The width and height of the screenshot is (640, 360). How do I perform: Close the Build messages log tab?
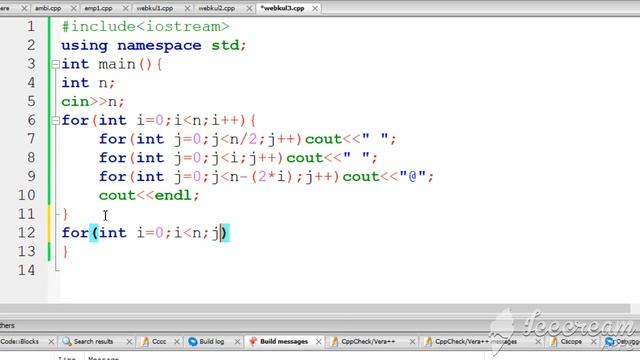pyautogui.click(x=318, y=341)
